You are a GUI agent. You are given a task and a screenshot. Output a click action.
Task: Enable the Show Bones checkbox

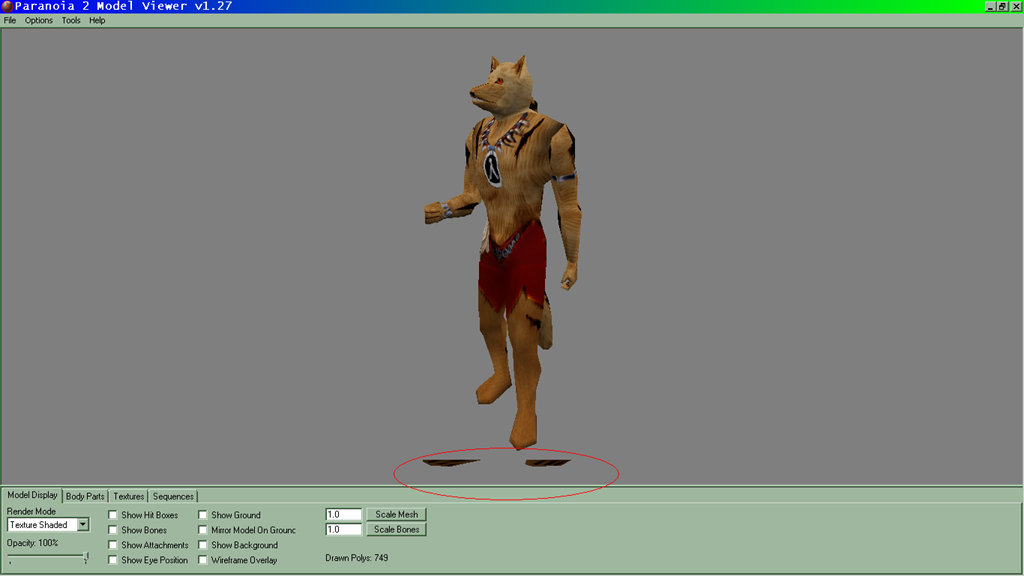113,530
